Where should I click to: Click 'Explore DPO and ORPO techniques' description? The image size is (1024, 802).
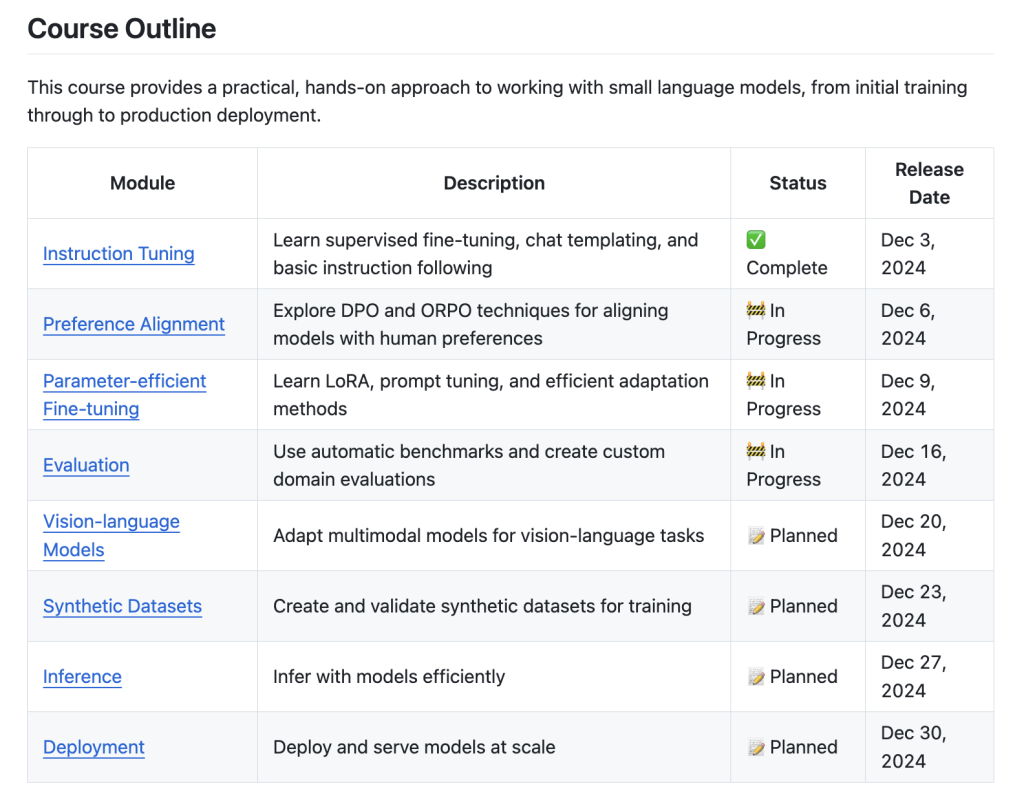point(471,324)
